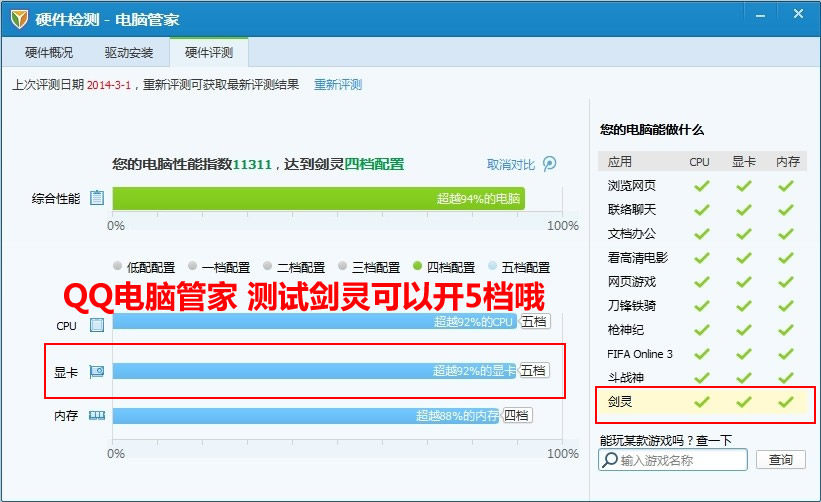Click the 显卡 blue performance bar
The width and height of the screenshot is (821, 502).
pyautogui.click(x=315, y=371)
